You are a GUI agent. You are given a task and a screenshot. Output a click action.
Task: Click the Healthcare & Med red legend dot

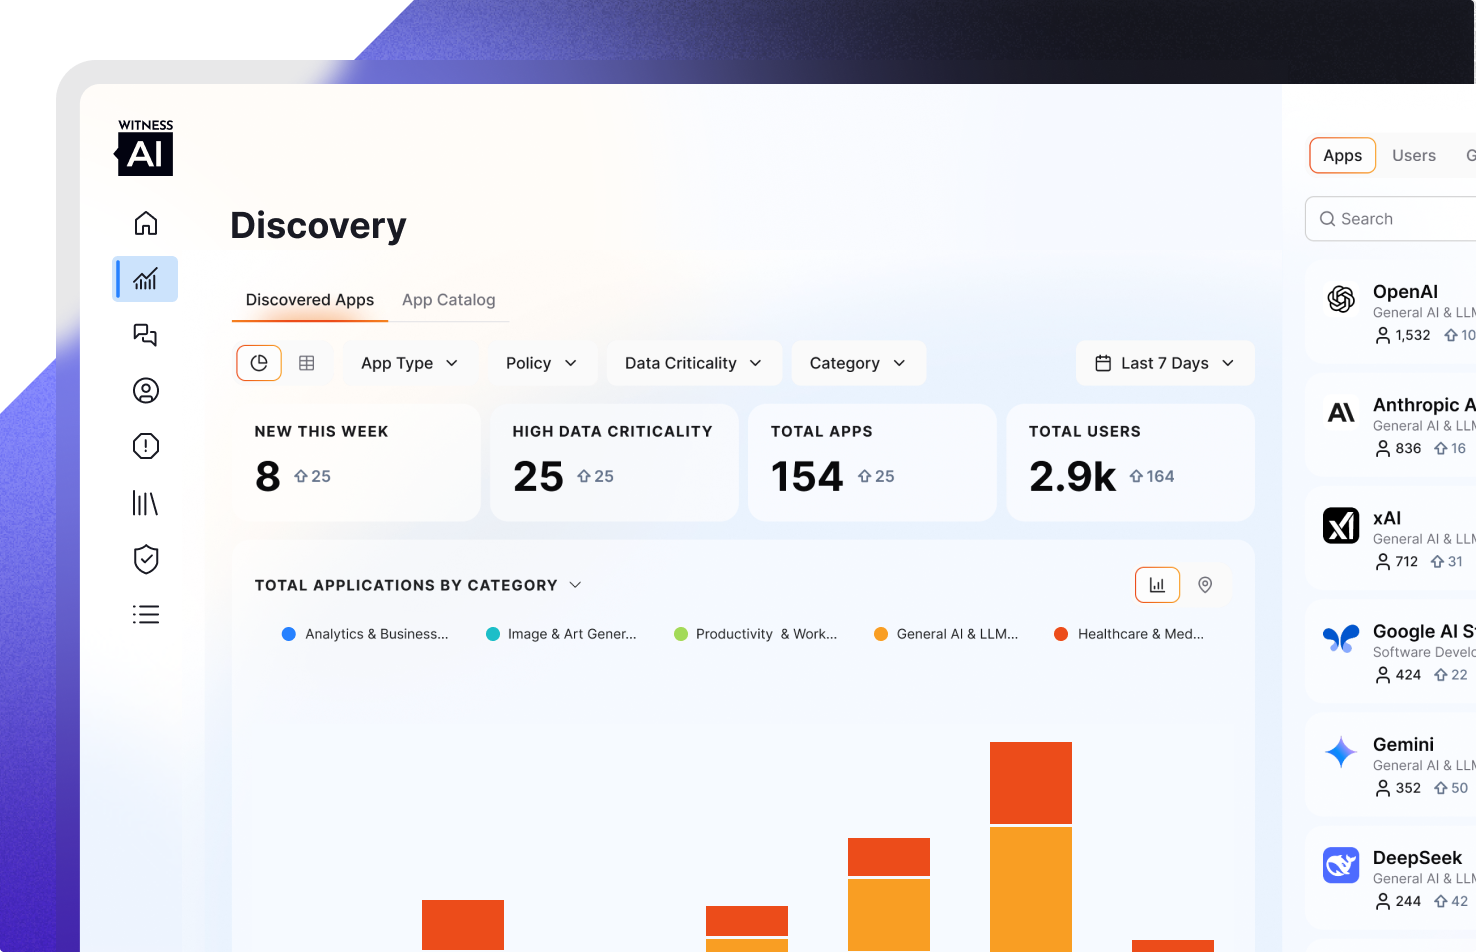[1061, 634]
